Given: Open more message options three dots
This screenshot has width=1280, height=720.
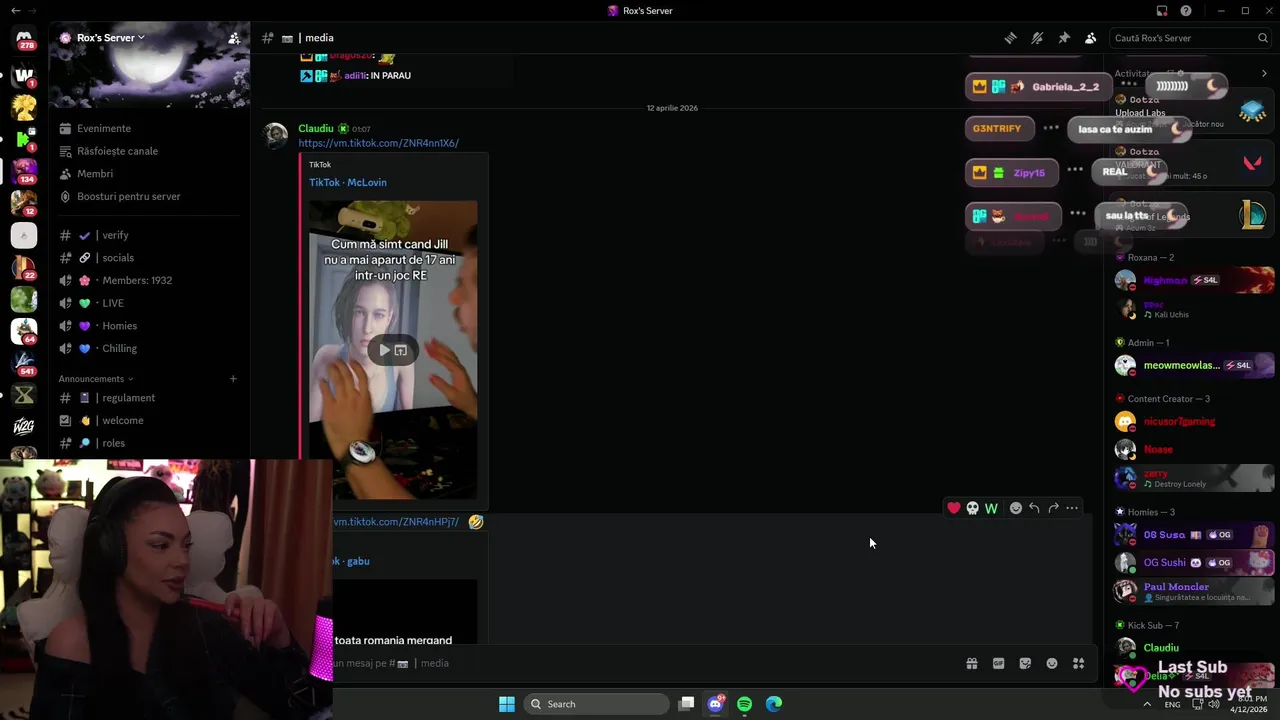Looking at the screenshot, I should (x=1072, y=508).
